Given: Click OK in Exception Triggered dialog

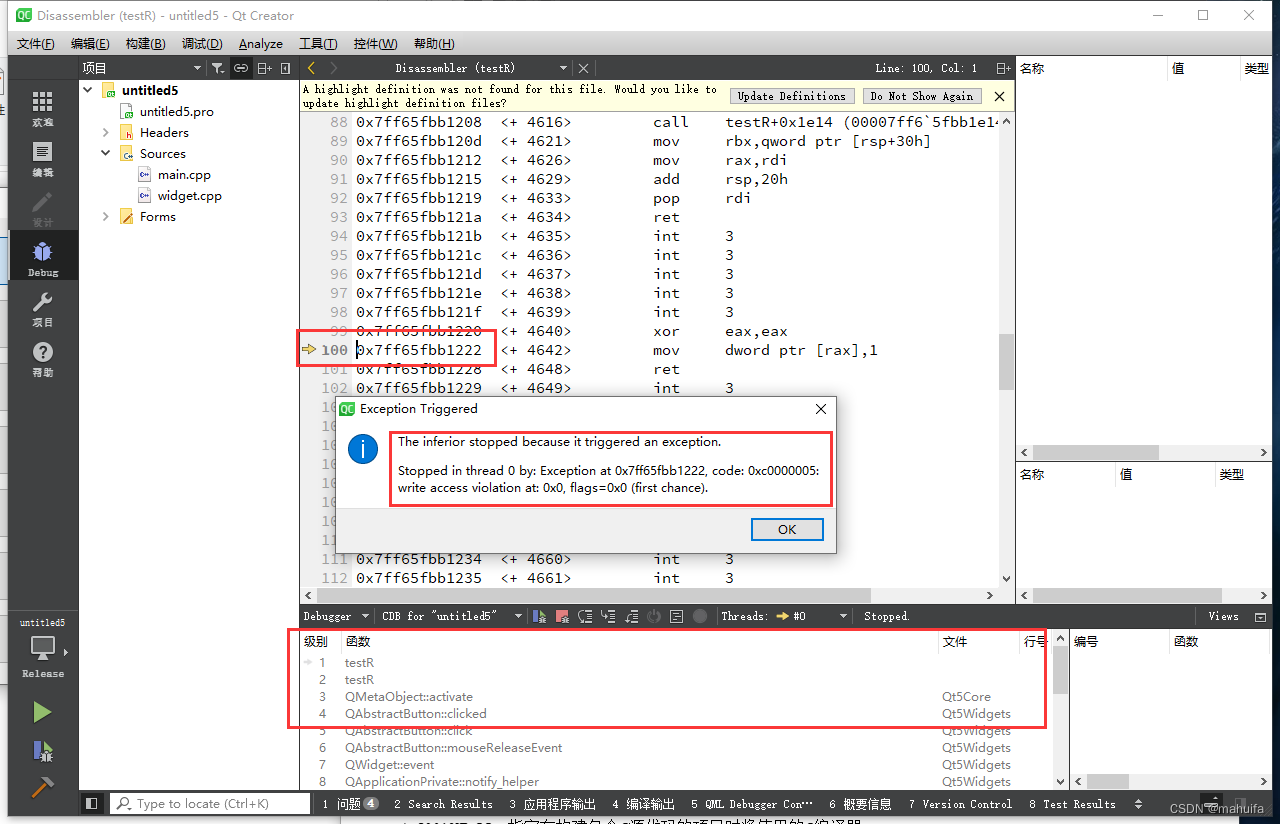Looking at the screenshot, I should pyautogui.click(x=787, y=529).
